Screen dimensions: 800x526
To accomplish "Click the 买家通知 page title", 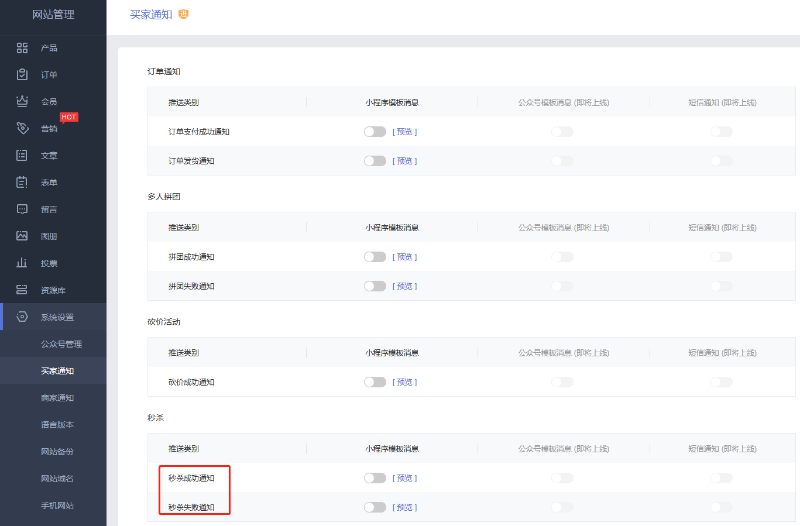I will 151,14.
